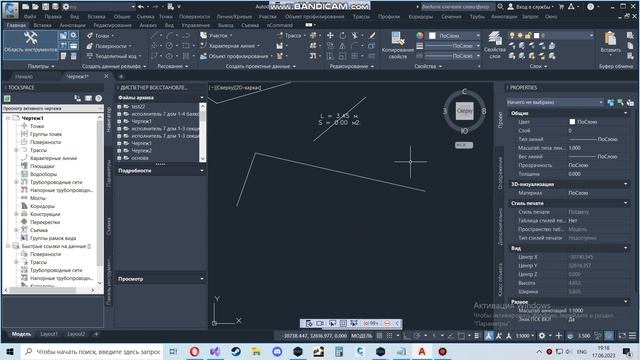The width and height of the screenshot is (640, 360).
Task: Open the Аннотации ribbon tab
Action: (73, 25)
